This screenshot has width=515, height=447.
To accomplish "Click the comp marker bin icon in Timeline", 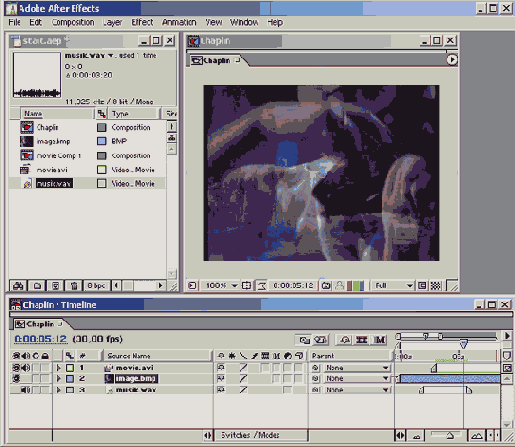I will (507, 356).
